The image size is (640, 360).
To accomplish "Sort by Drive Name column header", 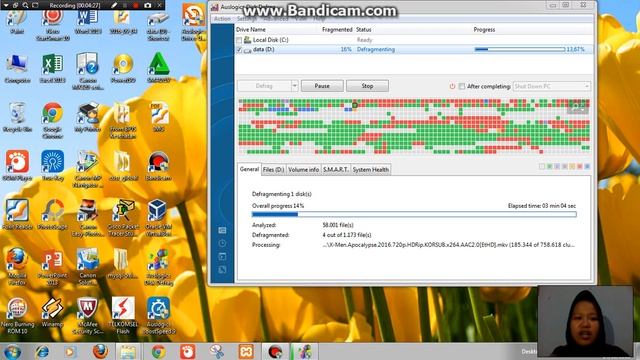I will point(251,29).
